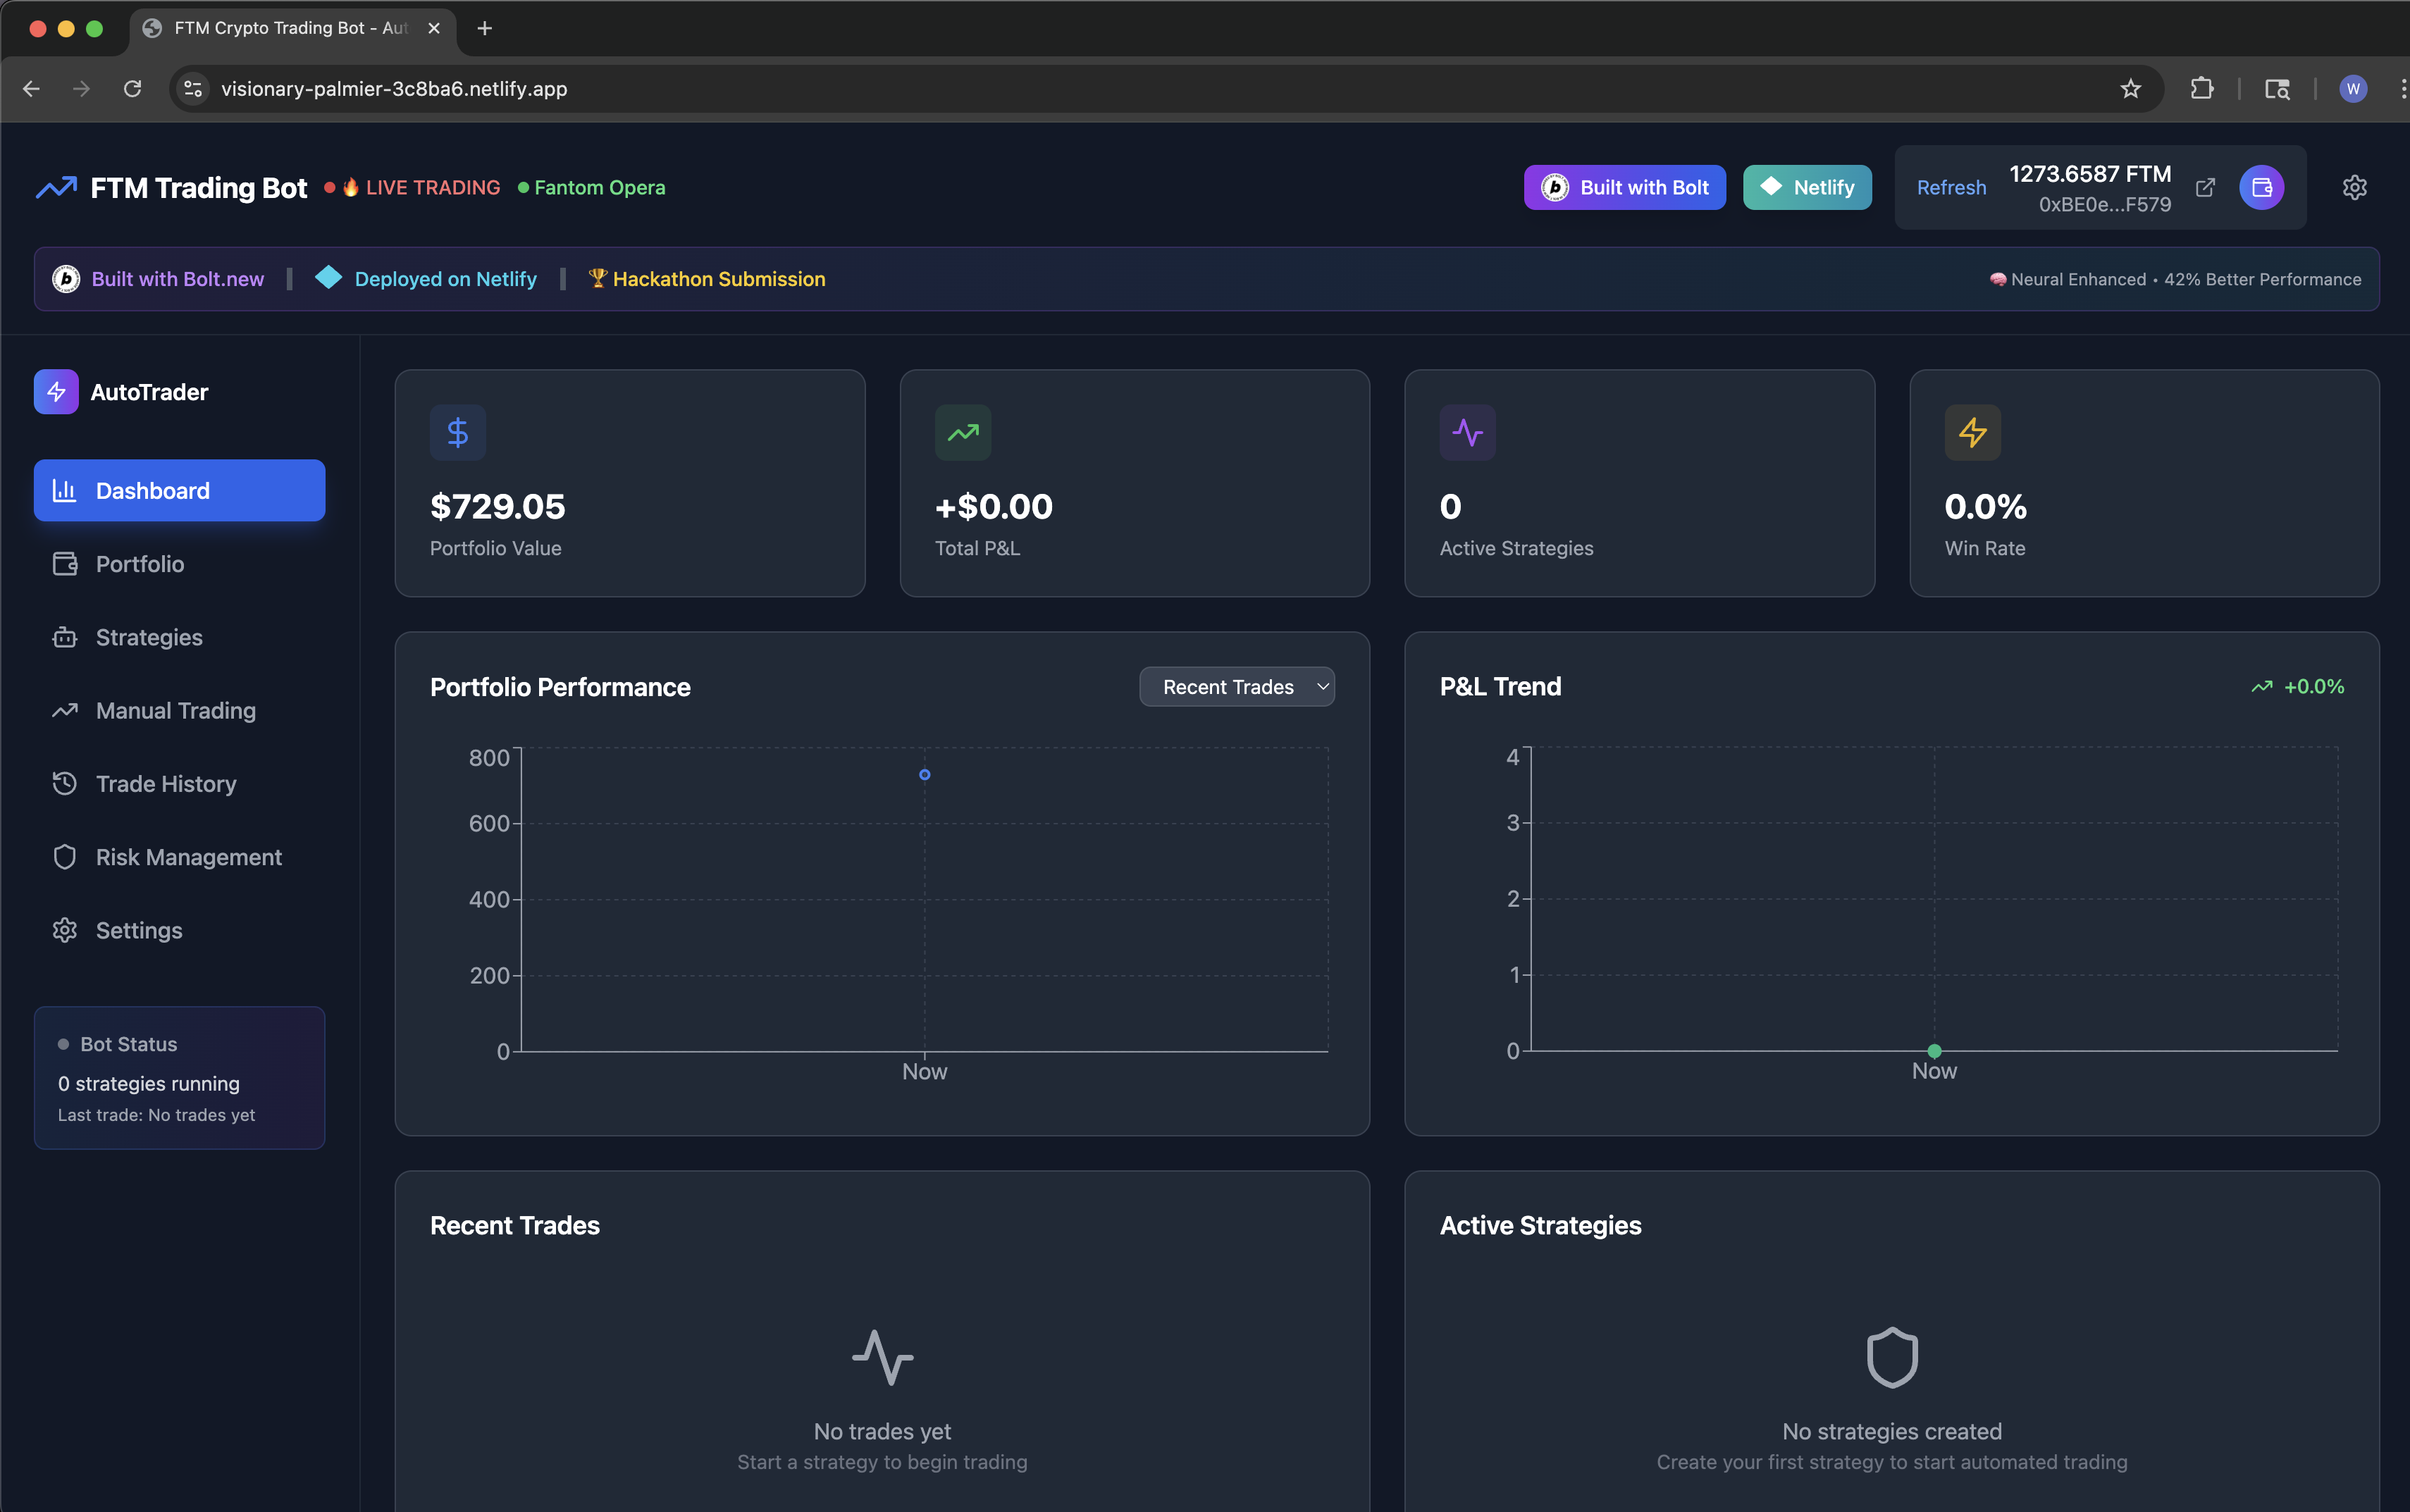The width and height of the screenshot is (2410, 1512).
Task: Open Portfolio in the sidebar
Action: (140, 564)
